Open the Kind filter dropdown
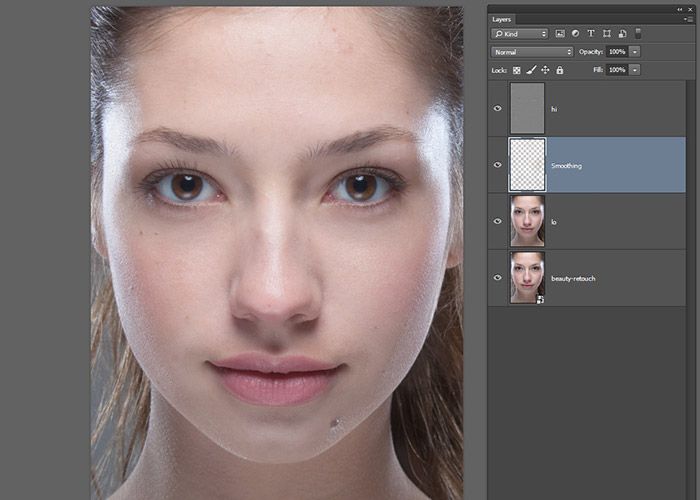Screen dimensions: 700x500 (x=519, y=34)
